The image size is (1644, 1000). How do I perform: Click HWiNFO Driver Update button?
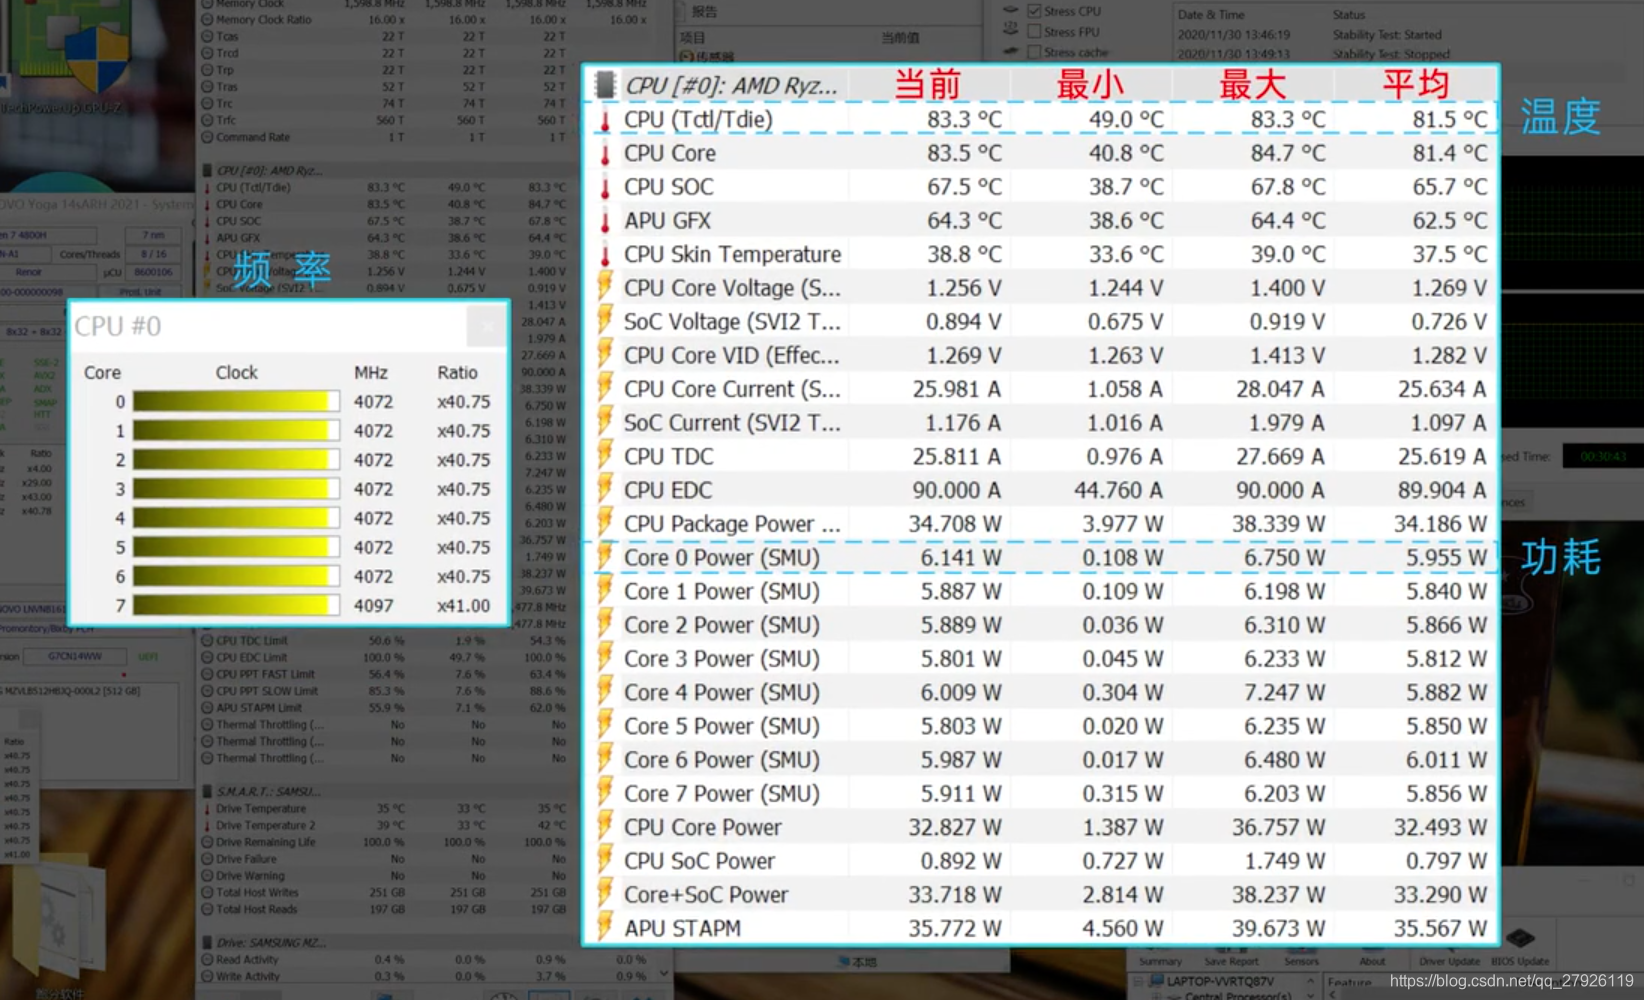[x=1449, y=961]
